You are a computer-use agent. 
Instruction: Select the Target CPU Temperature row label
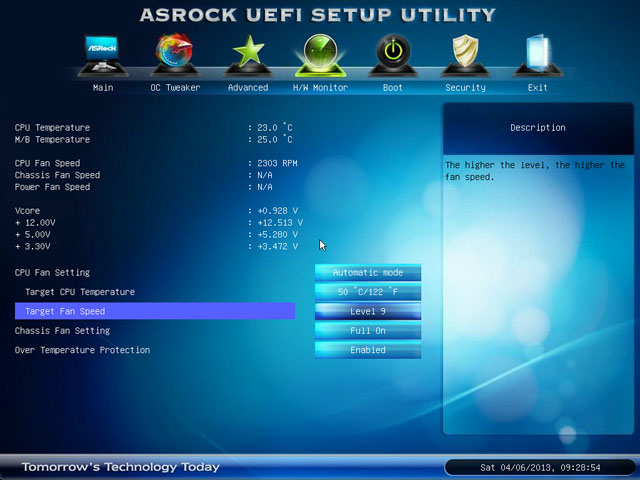(80, 292)
